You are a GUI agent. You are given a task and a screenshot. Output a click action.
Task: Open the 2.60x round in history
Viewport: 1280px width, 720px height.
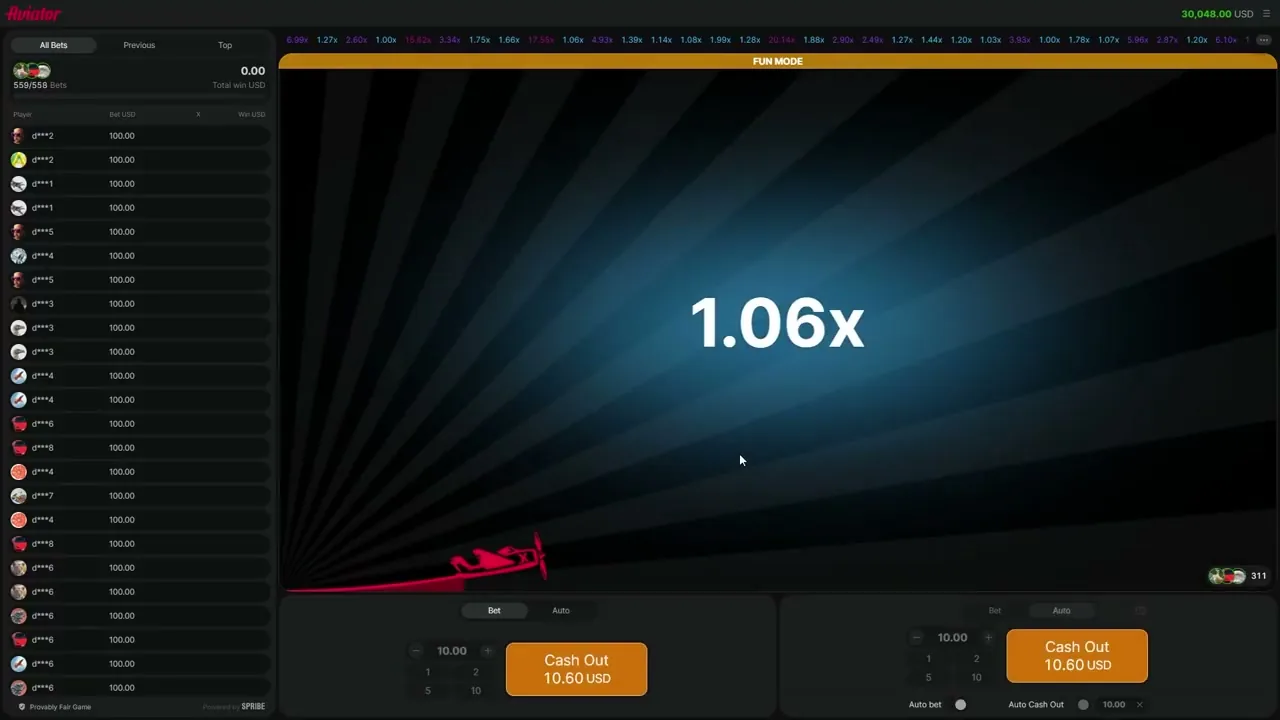click(x=356, y=40)
